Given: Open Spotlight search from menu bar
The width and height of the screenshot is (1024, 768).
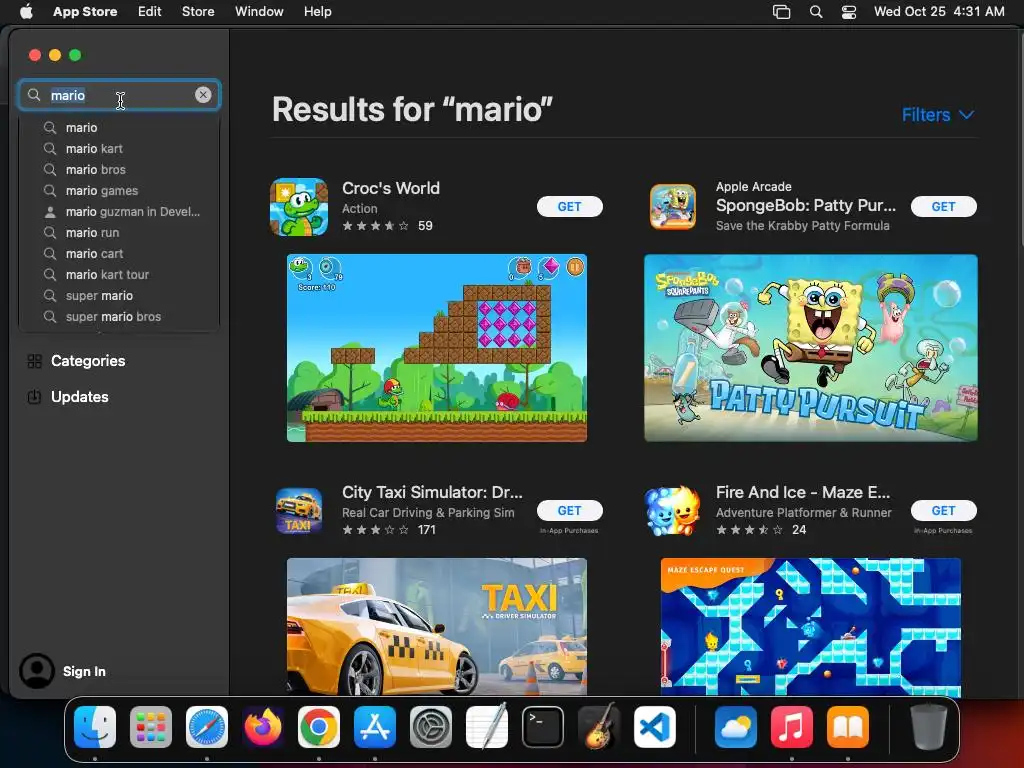Looking at the screenshot, I should (x=816, y=12).
